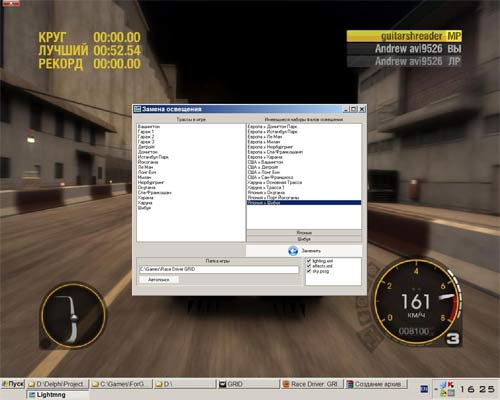
Task: Click the Япония label below lighting sets
Action: (x=304, y=233)
